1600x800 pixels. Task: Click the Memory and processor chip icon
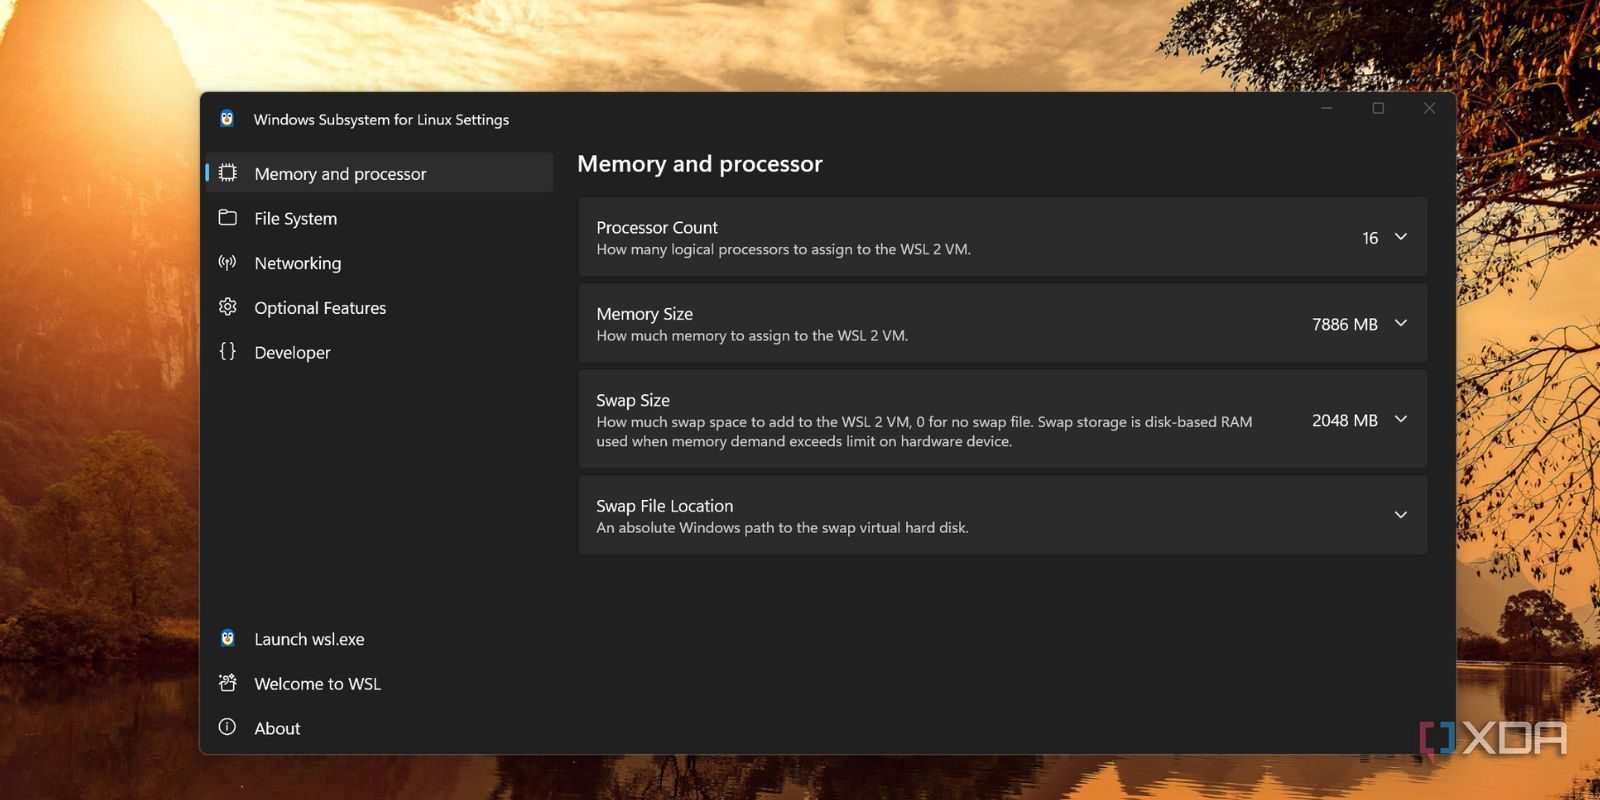228,173
